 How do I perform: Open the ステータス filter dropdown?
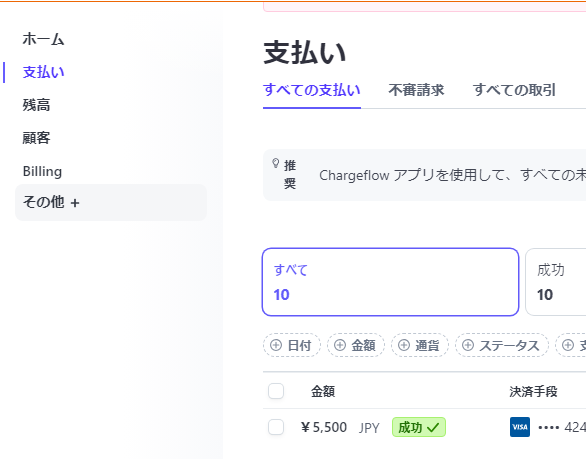(502, 345)
